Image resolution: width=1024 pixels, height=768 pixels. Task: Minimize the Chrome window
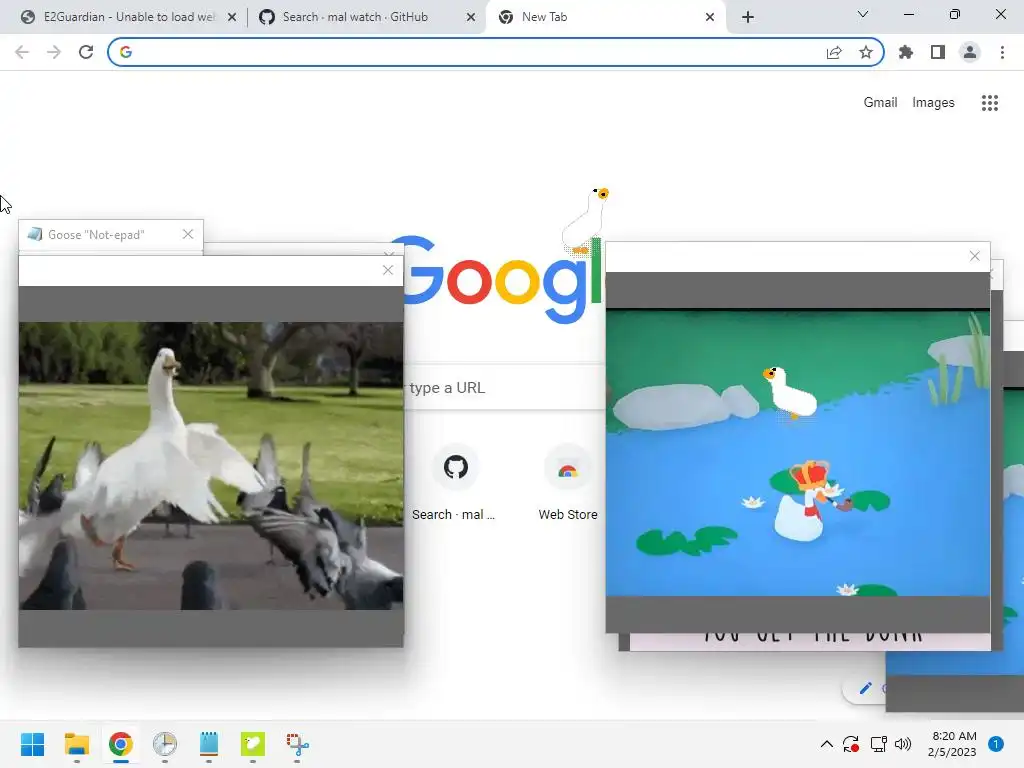908,14
